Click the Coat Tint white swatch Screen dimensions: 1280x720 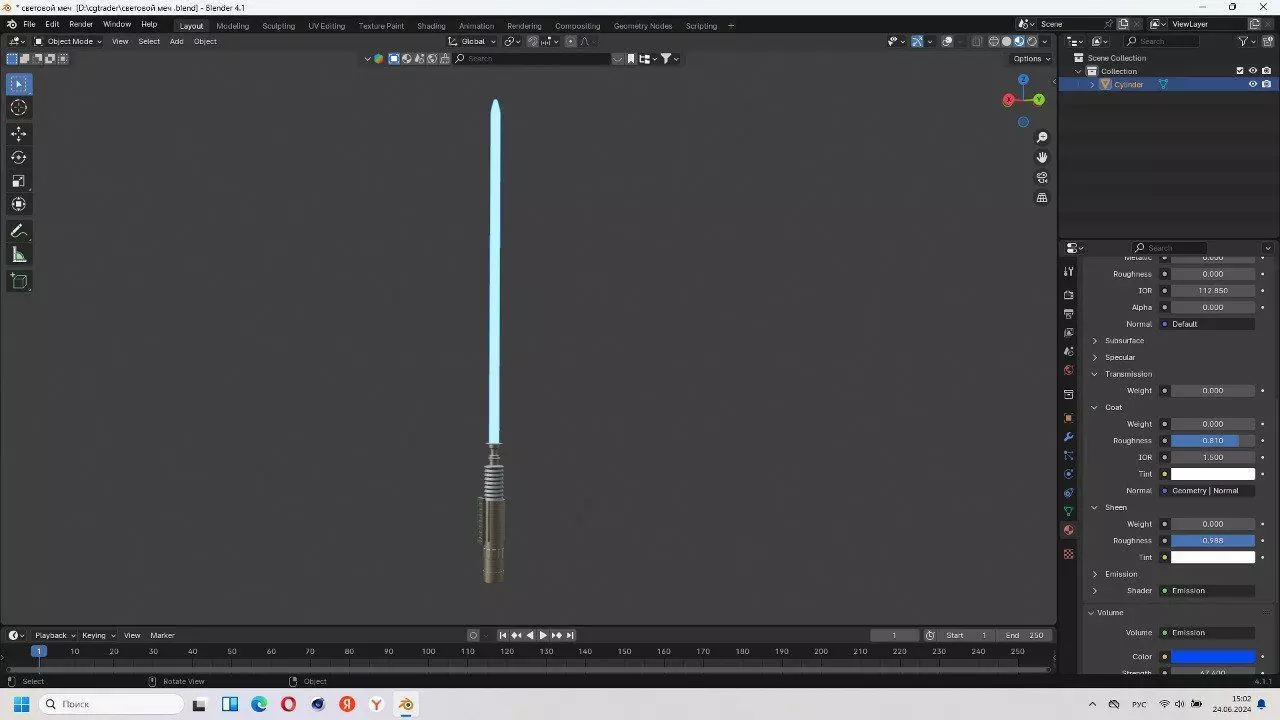[x=1213, y=474]
